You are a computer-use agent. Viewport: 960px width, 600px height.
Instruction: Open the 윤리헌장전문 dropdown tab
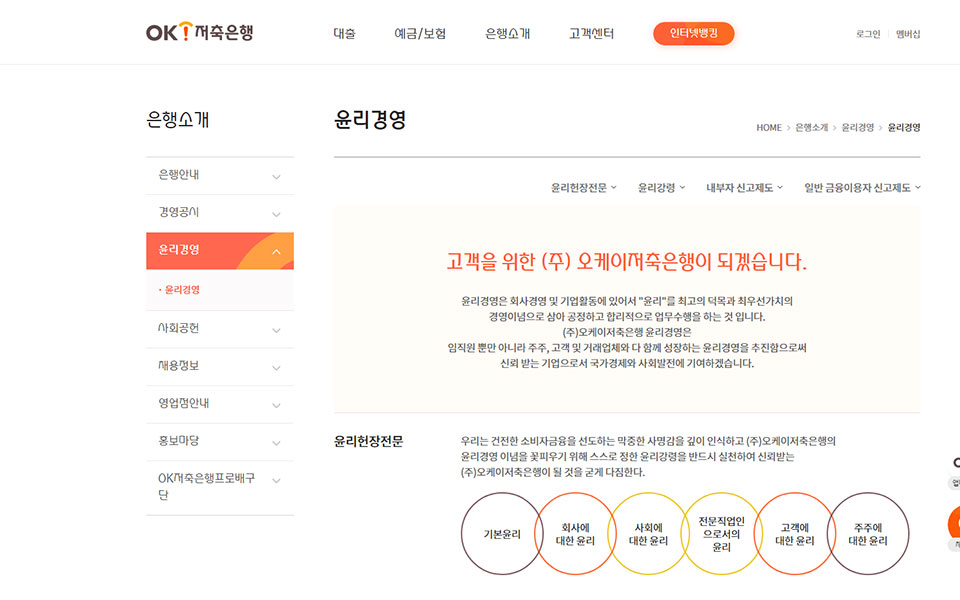(x=584, y=187)
